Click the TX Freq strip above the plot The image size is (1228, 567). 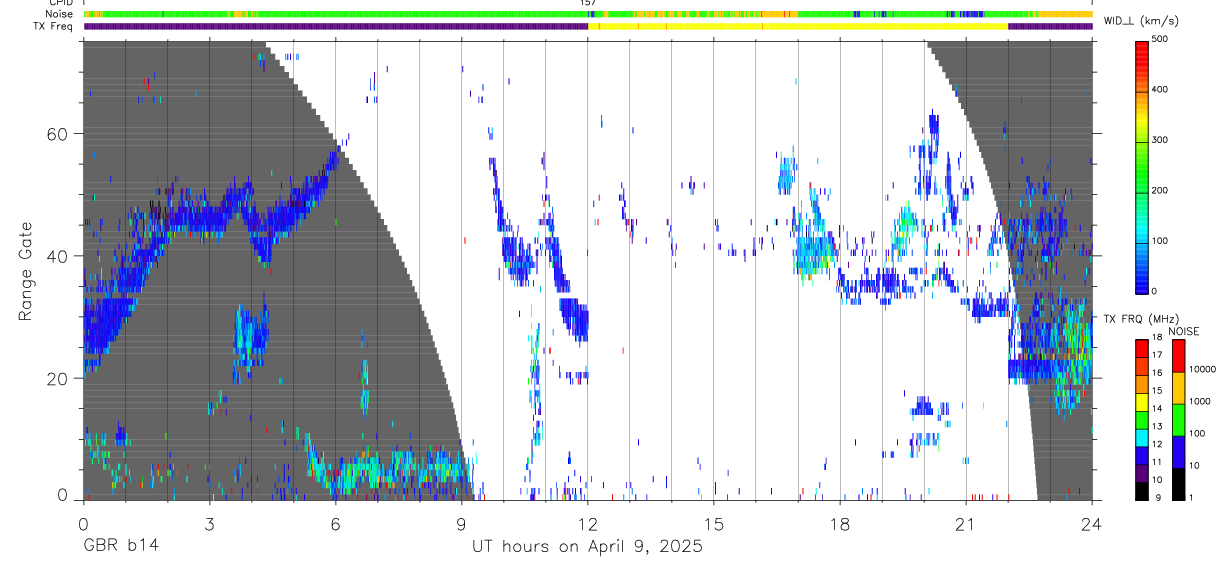click(x=588, y=26)
